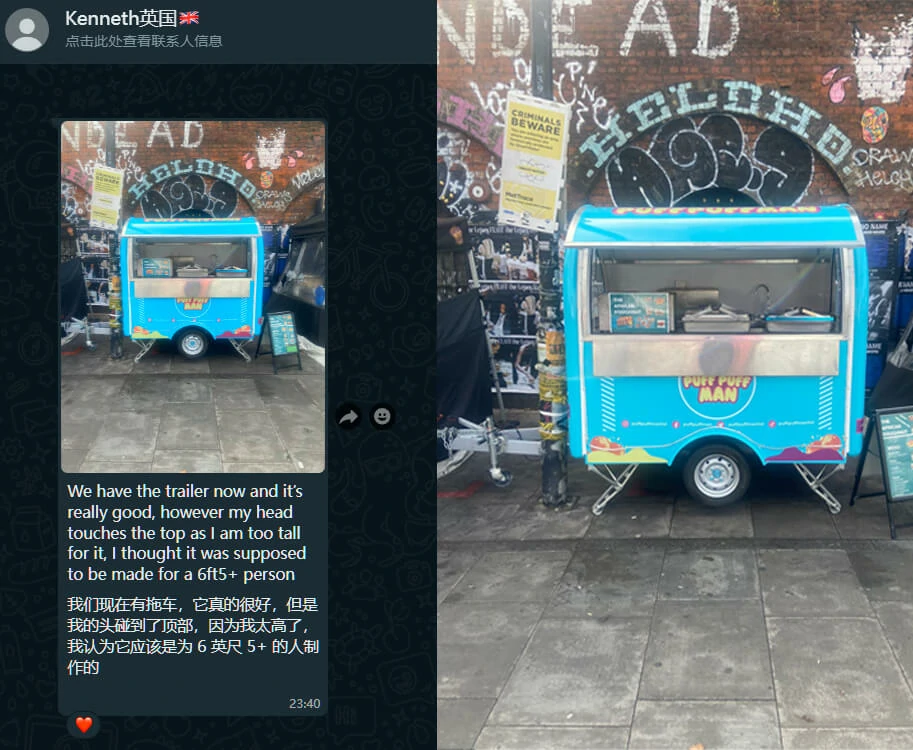Click the Puff Puff Man logo on the enlarged trailer

click(717, 391)
